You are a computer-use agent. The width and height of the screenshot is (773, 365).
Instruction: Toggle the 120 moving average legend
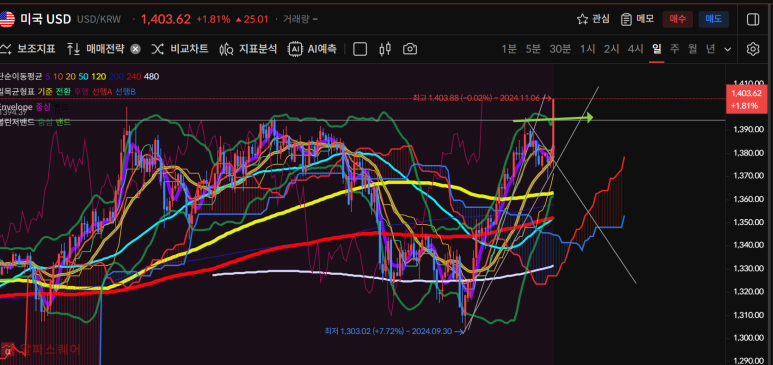click(99, 76)
